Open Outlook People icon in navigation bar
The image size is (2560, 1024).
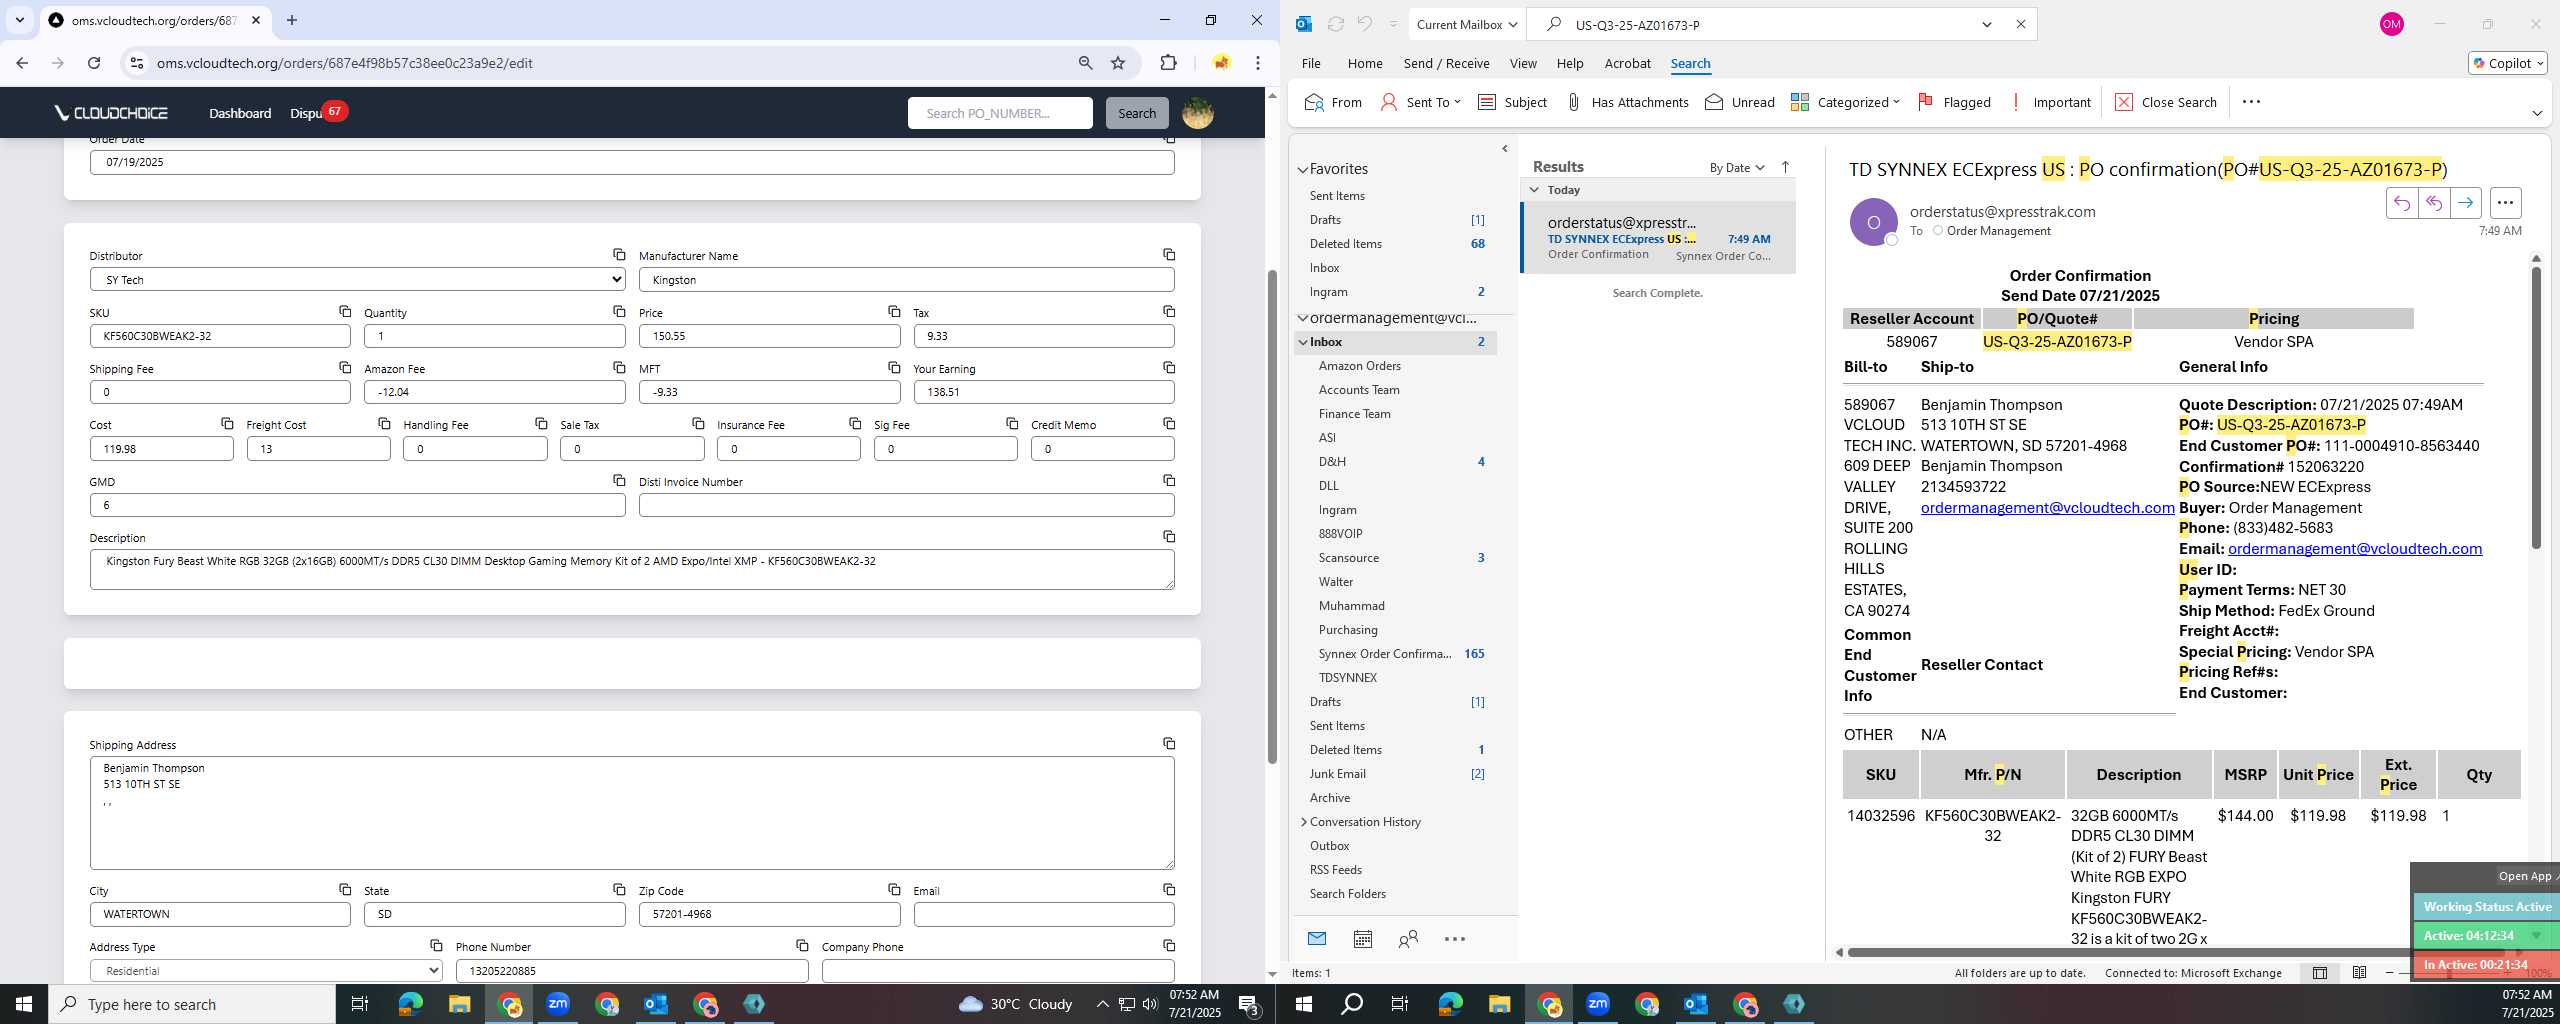(1408, 939)
